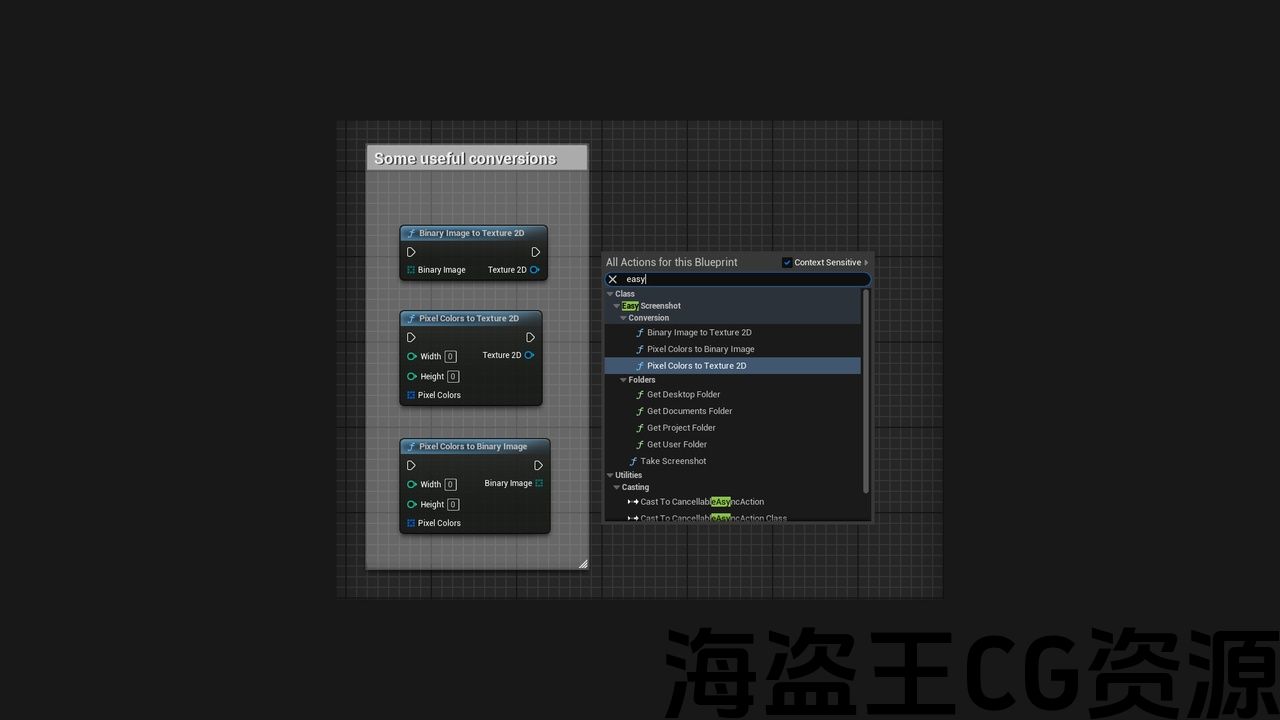Image resolution: width=1280 pixels, height=720 pixels.
Task: Grab the comment box resize handle
Action: (582, 564)
